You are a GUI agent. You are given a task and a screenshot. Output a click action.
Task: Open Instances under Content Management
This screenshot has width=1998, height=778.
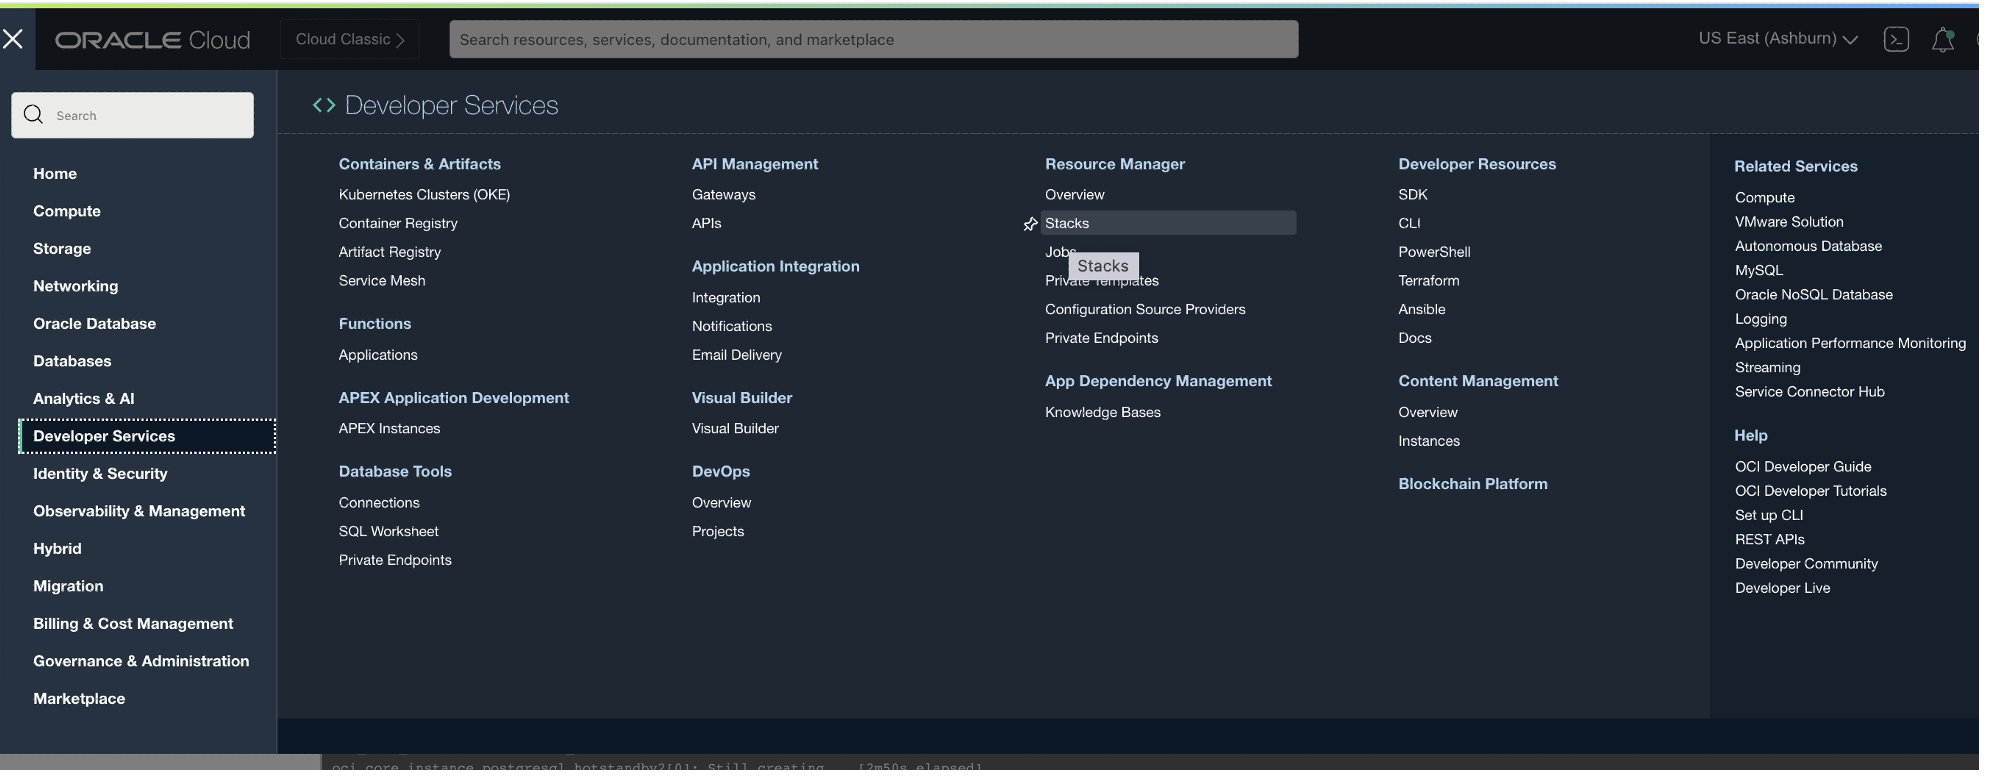click(x=1429, y=442)
